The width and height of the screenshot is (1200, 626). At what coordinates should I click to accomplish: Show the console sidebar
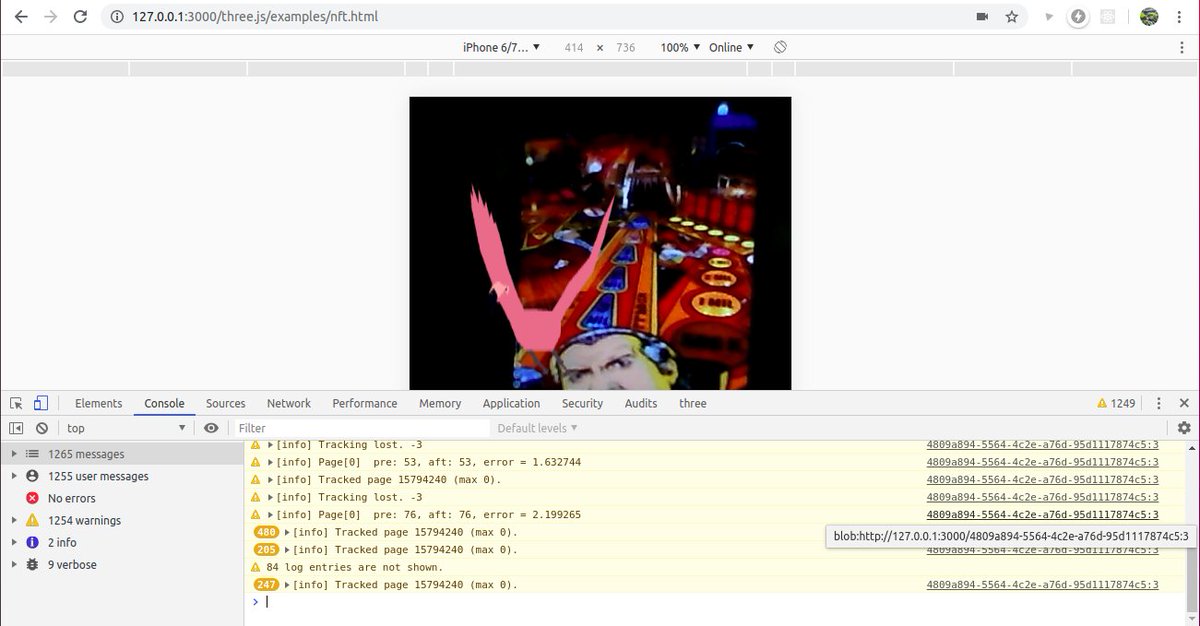[x=15, y=427]
